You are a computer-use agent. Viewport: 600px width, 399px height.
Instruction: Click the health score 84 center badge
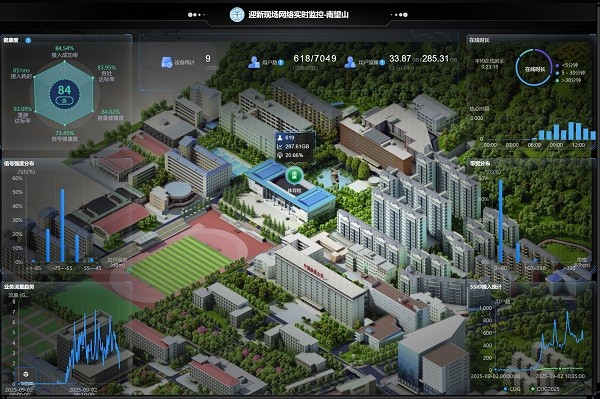(64, 94)
